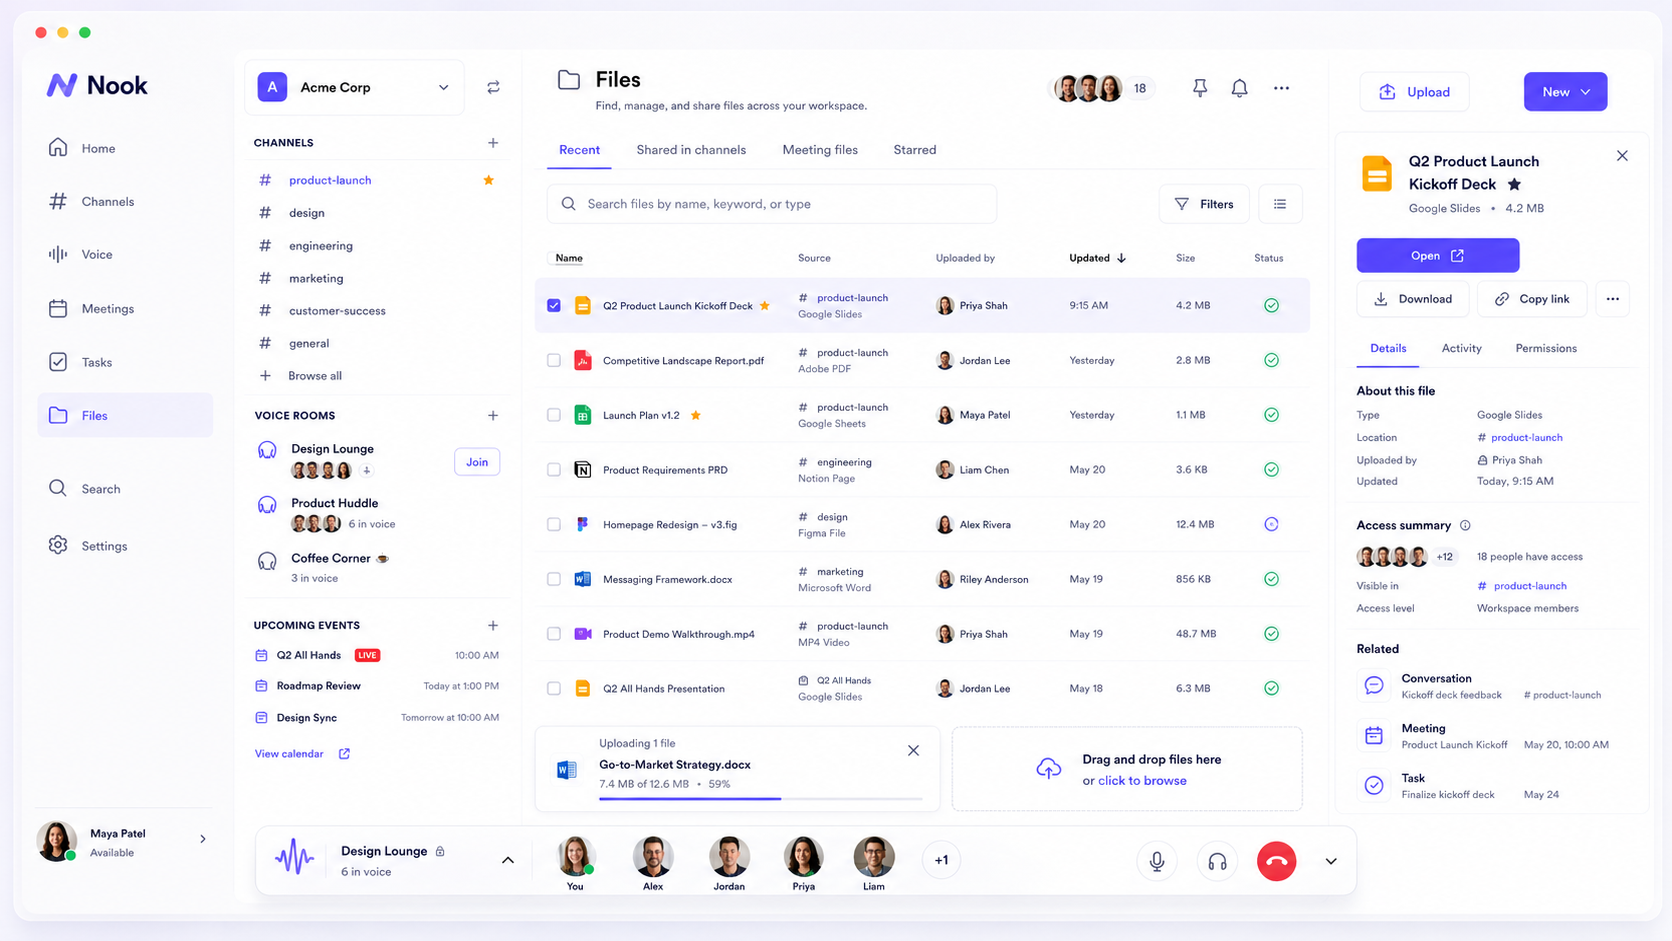
Task: Click the workspace sync arrows icon
Action: (x=493, y=88)
